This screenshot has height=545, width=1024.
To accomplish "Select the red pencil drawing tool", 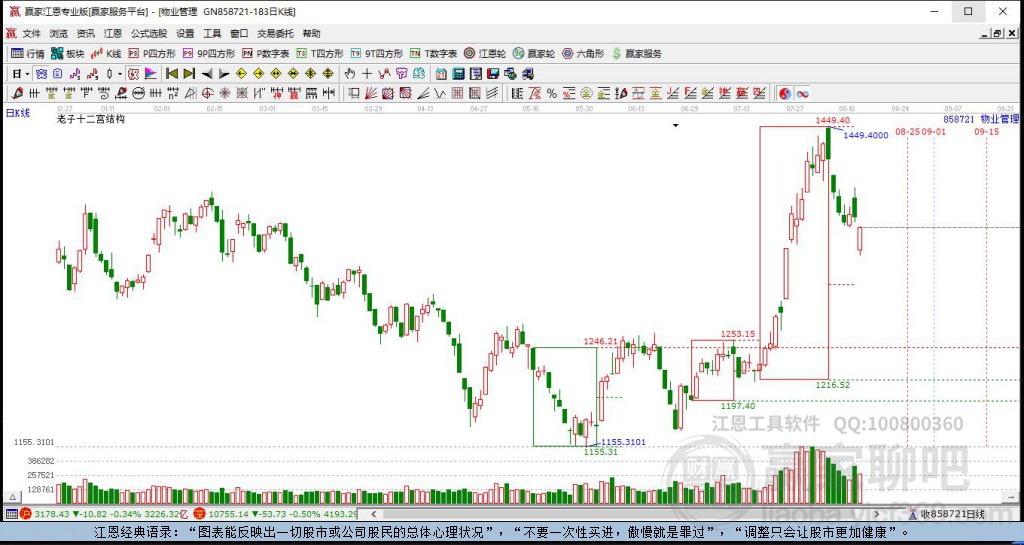I will (17, 93).
